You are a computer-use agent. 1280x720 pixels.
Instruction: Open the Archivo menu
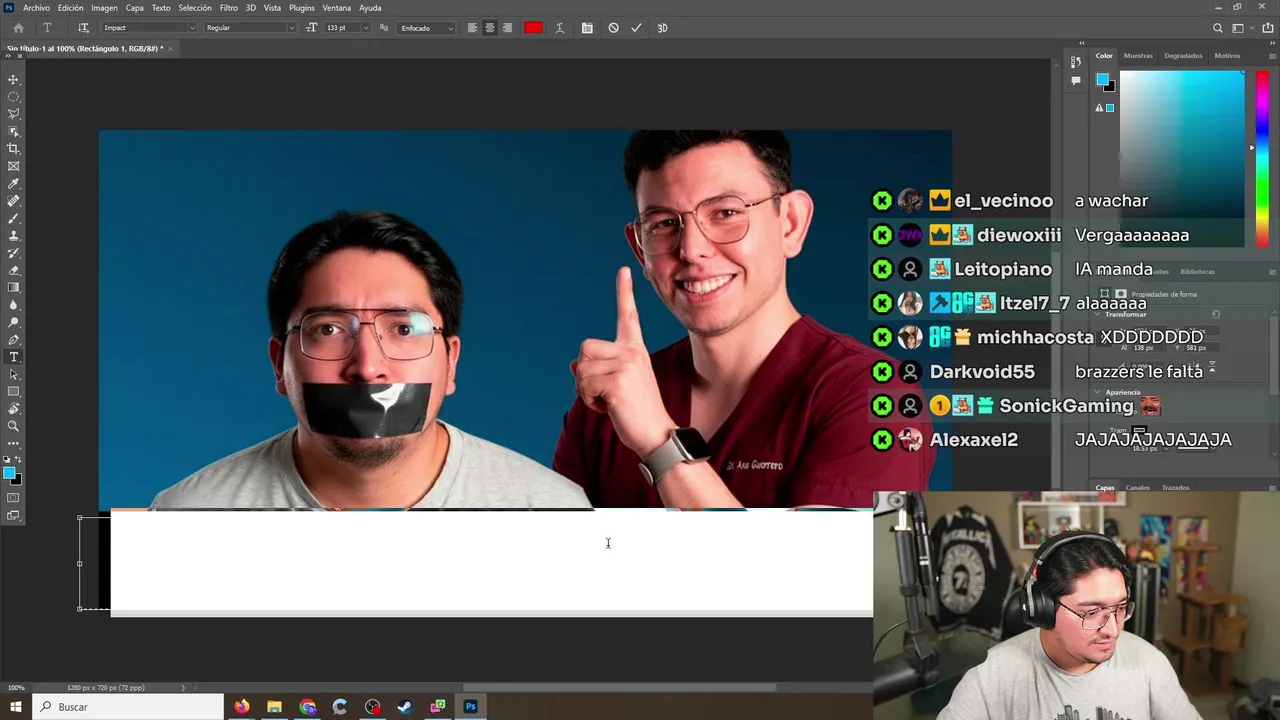tap(36, 8)
